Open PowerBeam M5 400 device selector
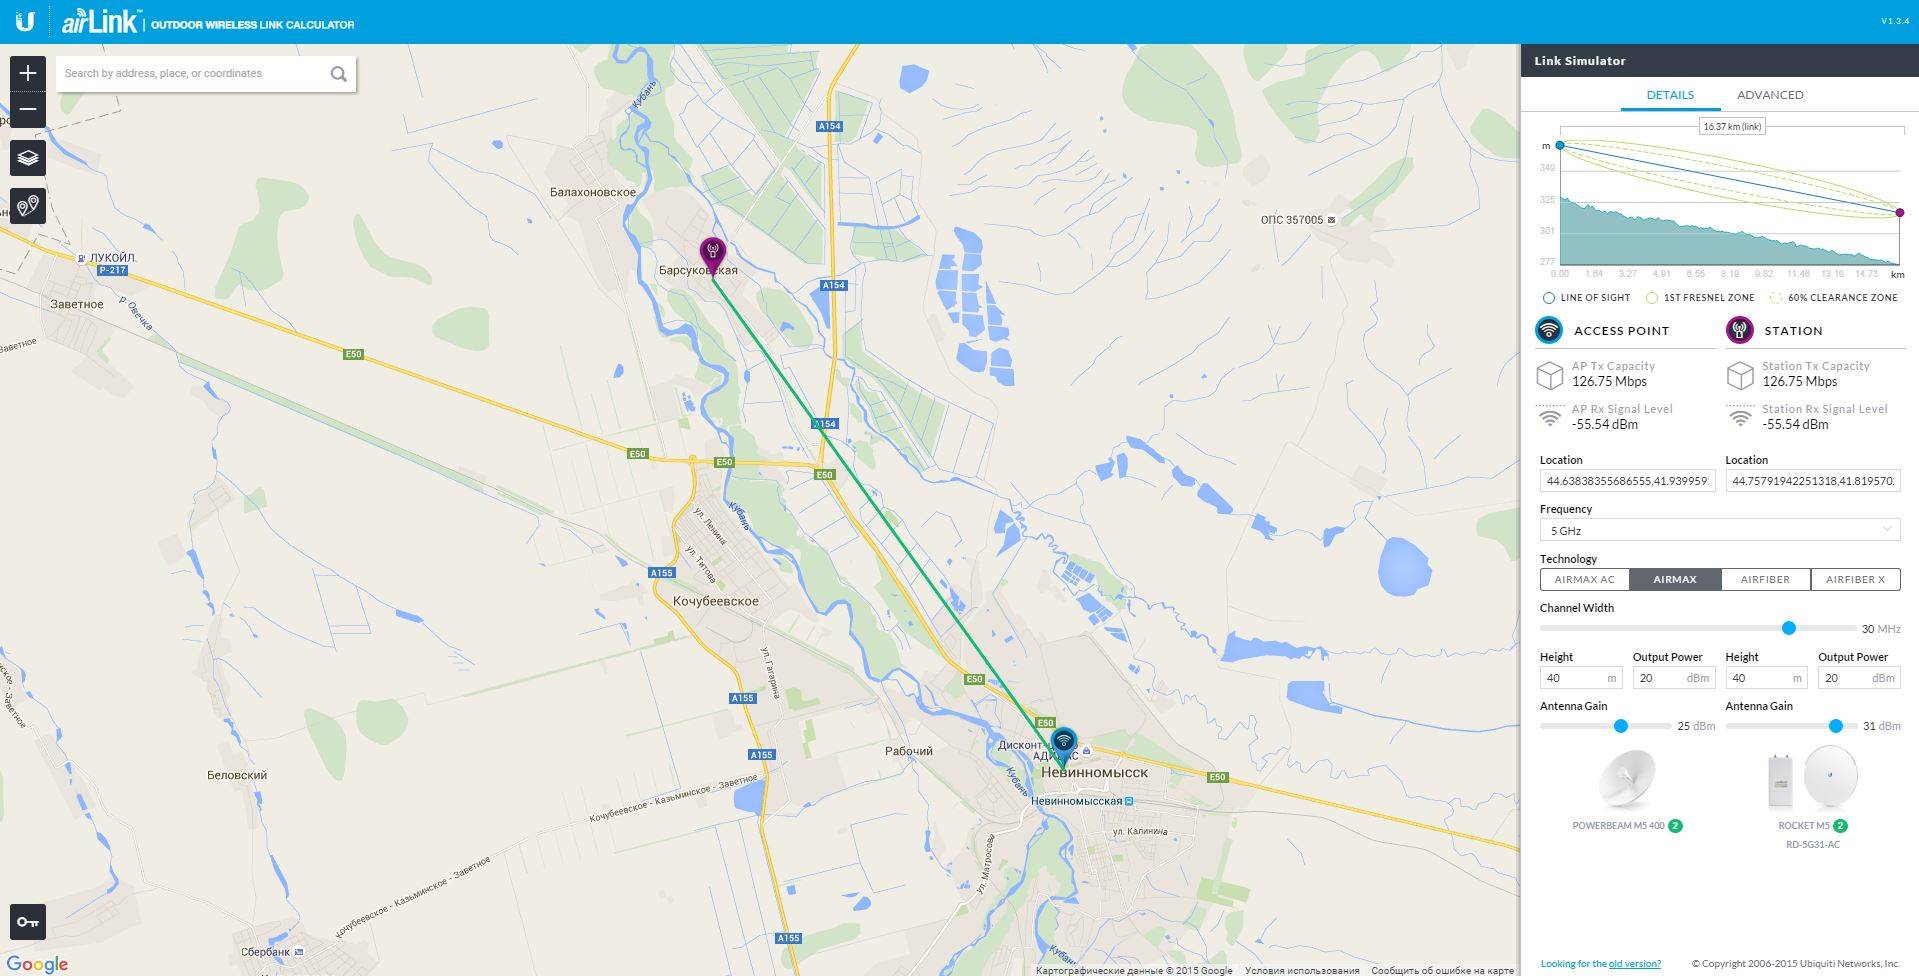The width and height of the screenshot is (1919, 976). tap(1627, 790)
